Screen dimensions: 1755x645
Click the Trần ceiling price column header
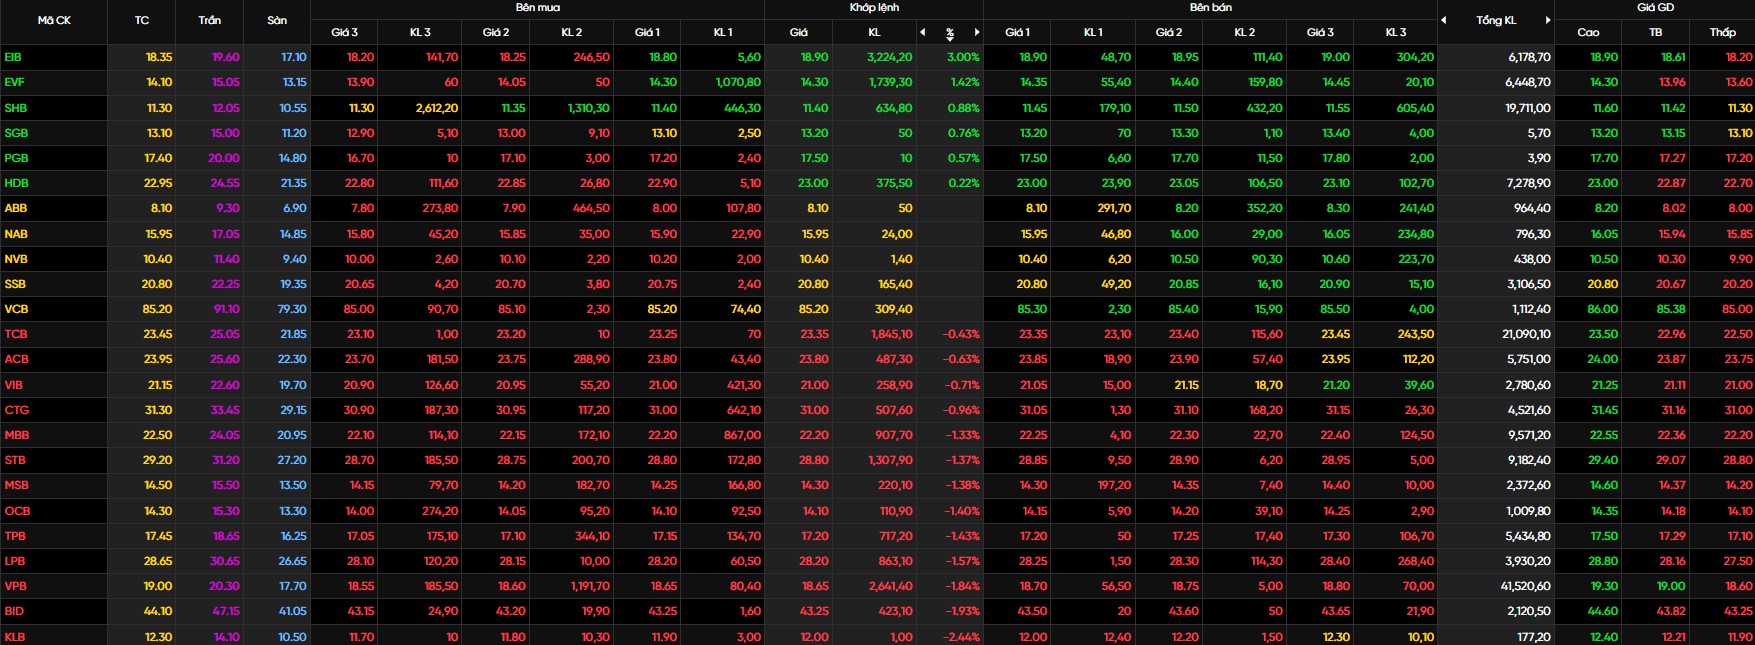point(209,20)
